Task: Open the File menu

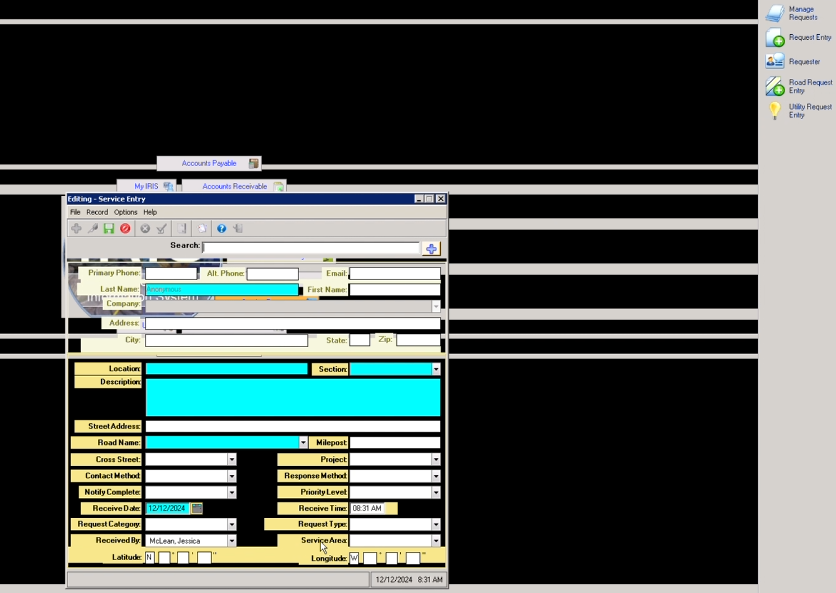Action: coord(75,212)
